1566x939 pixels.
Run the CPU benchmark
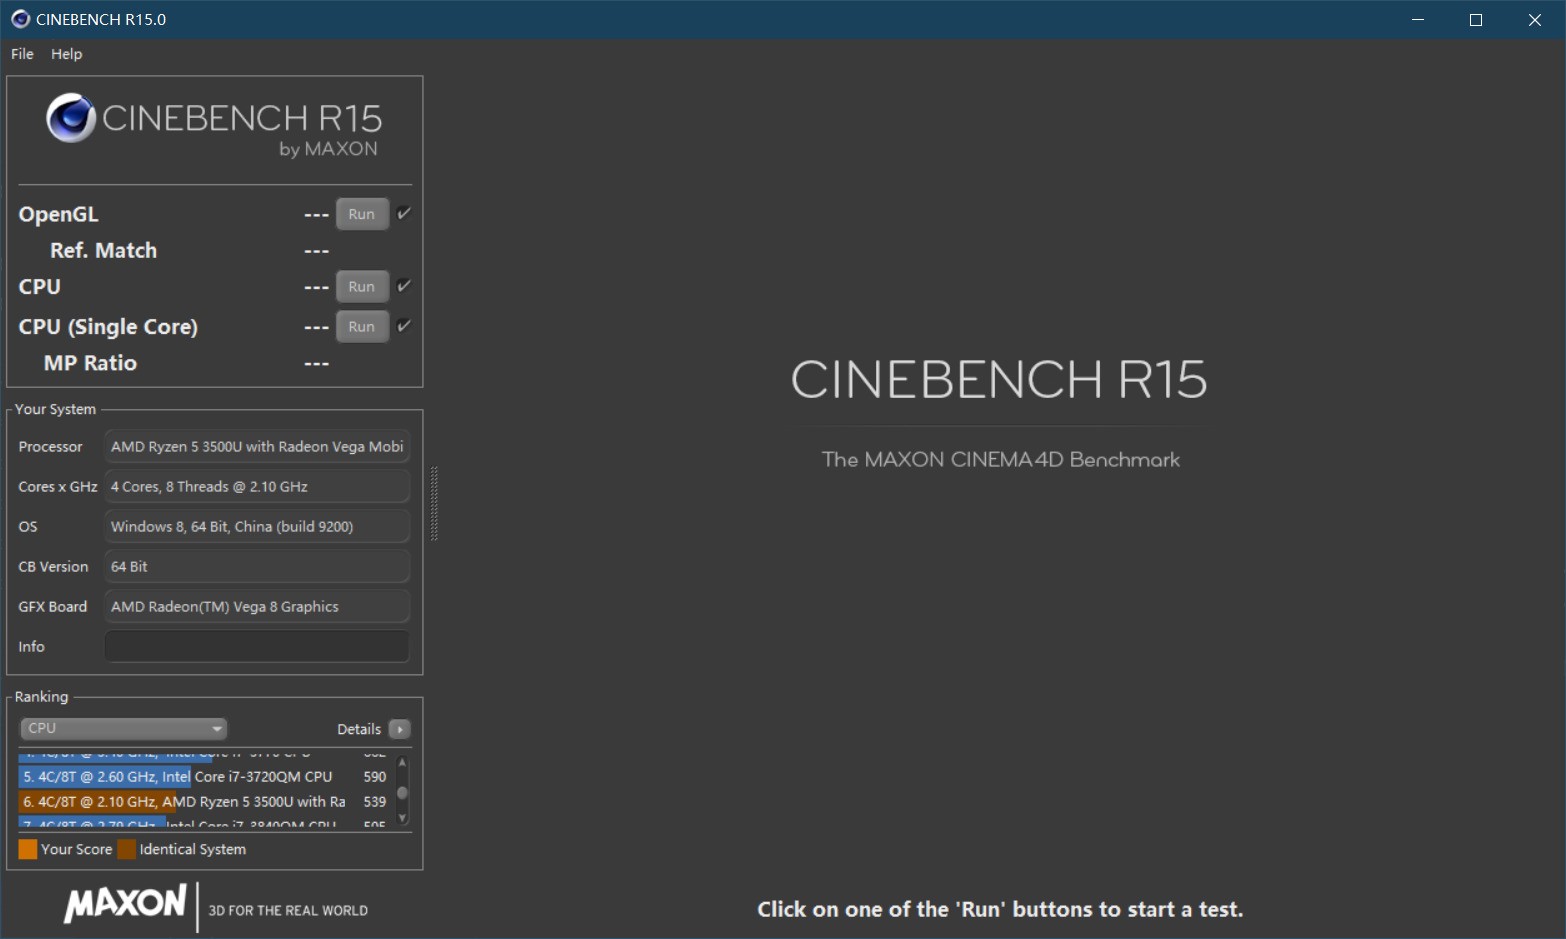(361, 286)
